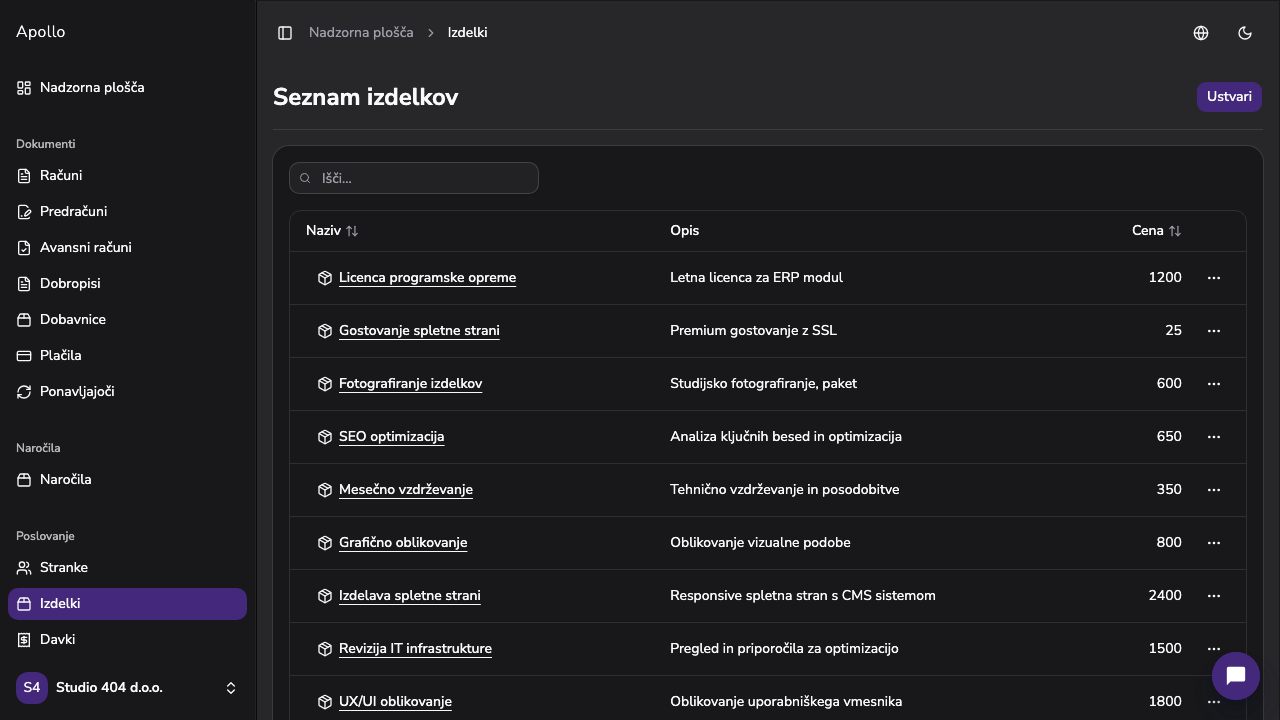Screen dimensions: 1280x720
Task: Click the package icon beside UX/UI oblikovanje
Action: 325,702
